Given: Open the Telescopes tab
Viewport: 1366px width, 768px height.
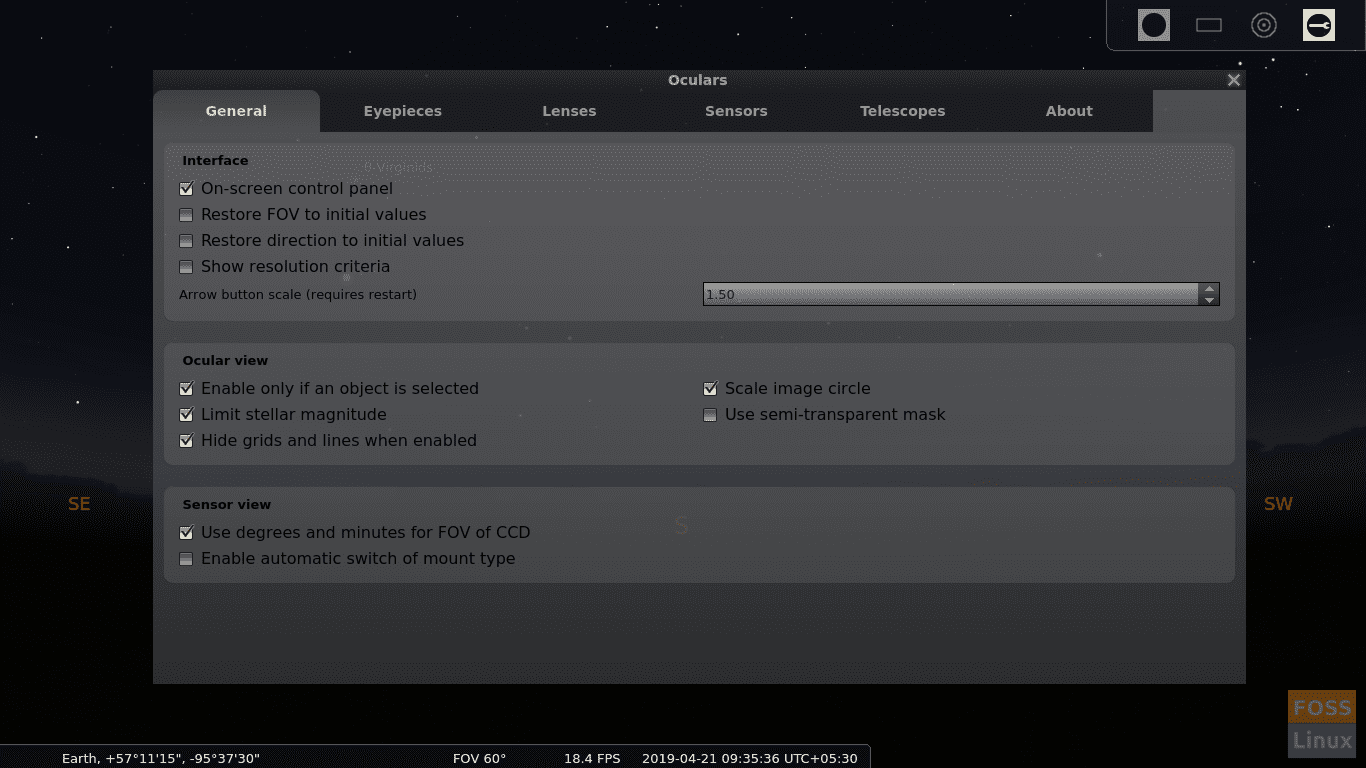Looking at the screenshot, I should [x=903, y=111].
